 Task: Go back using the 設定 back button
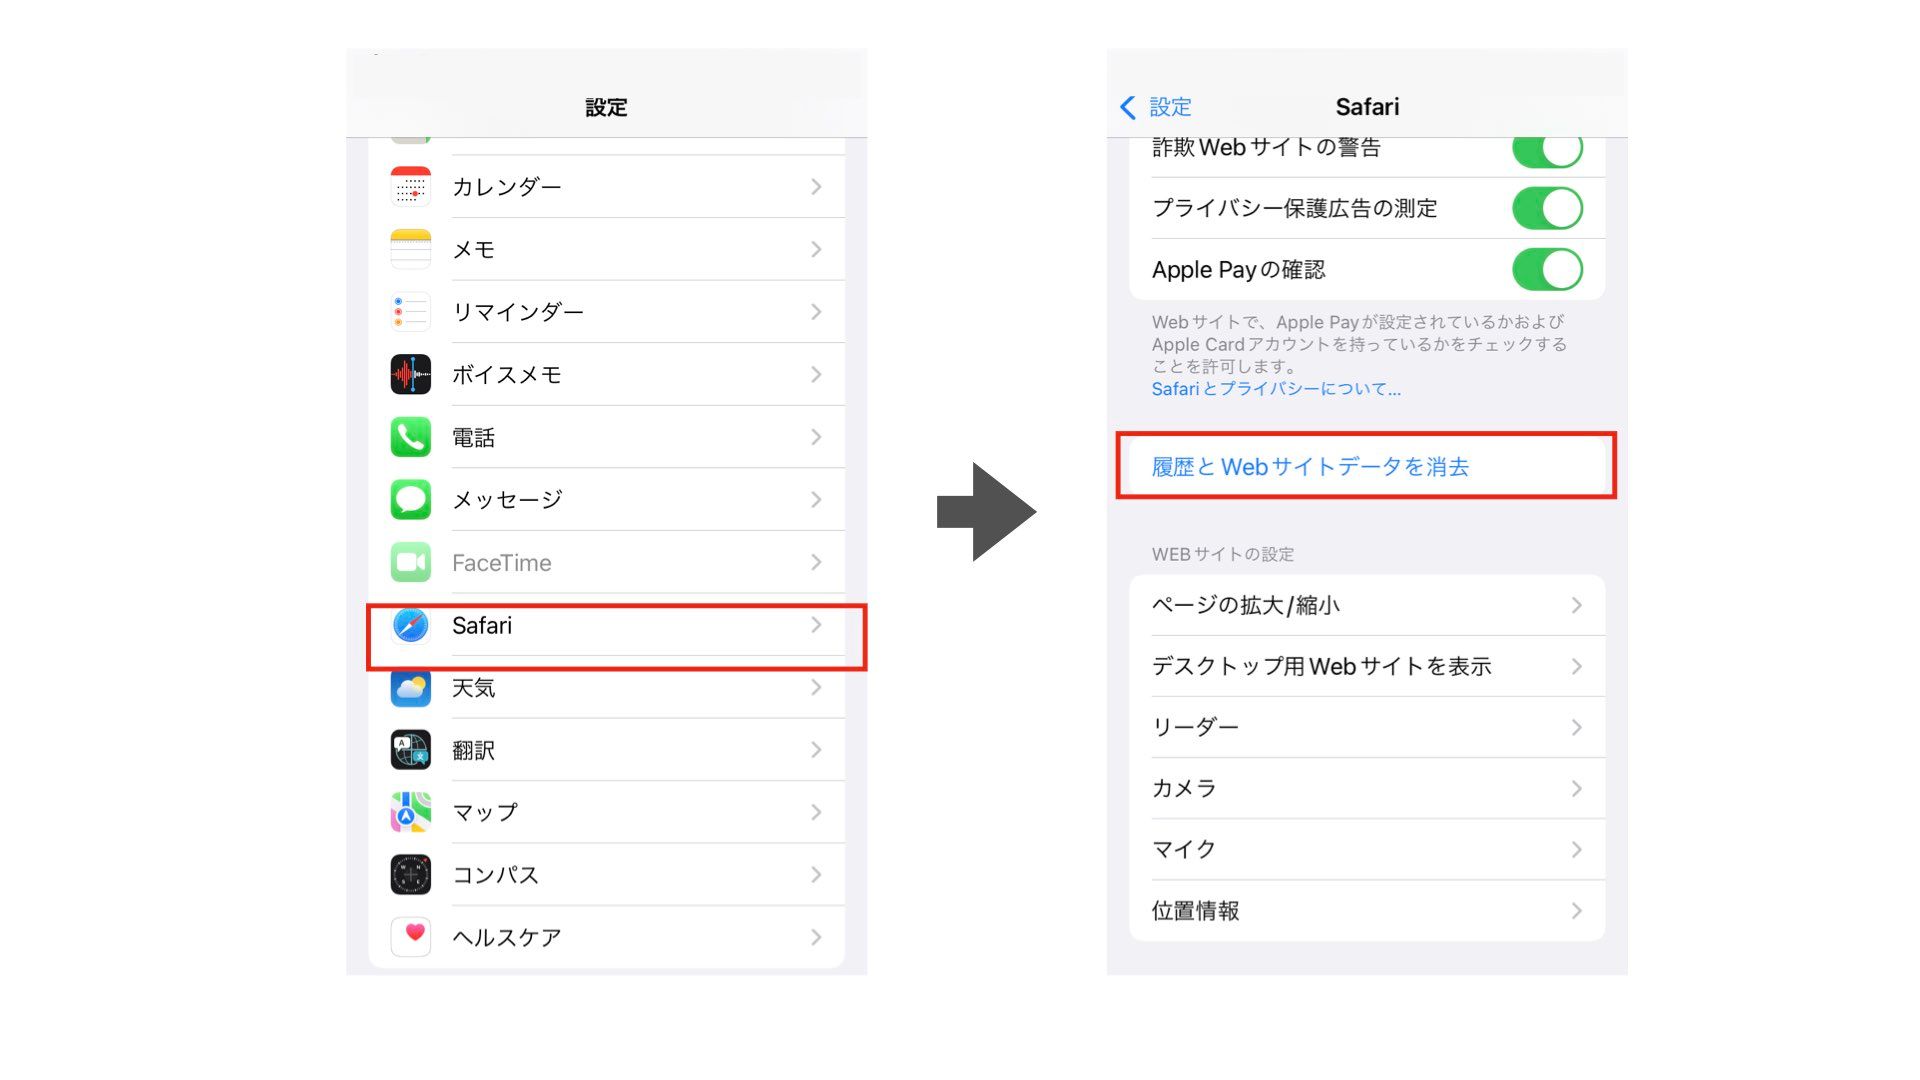[x=1156, y=107]
